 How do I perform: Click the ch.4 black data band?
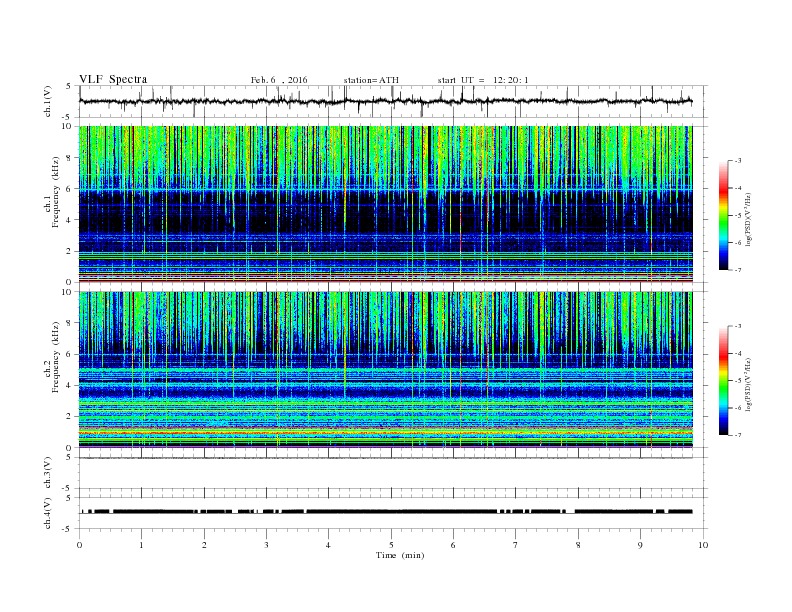coord(385,512)
